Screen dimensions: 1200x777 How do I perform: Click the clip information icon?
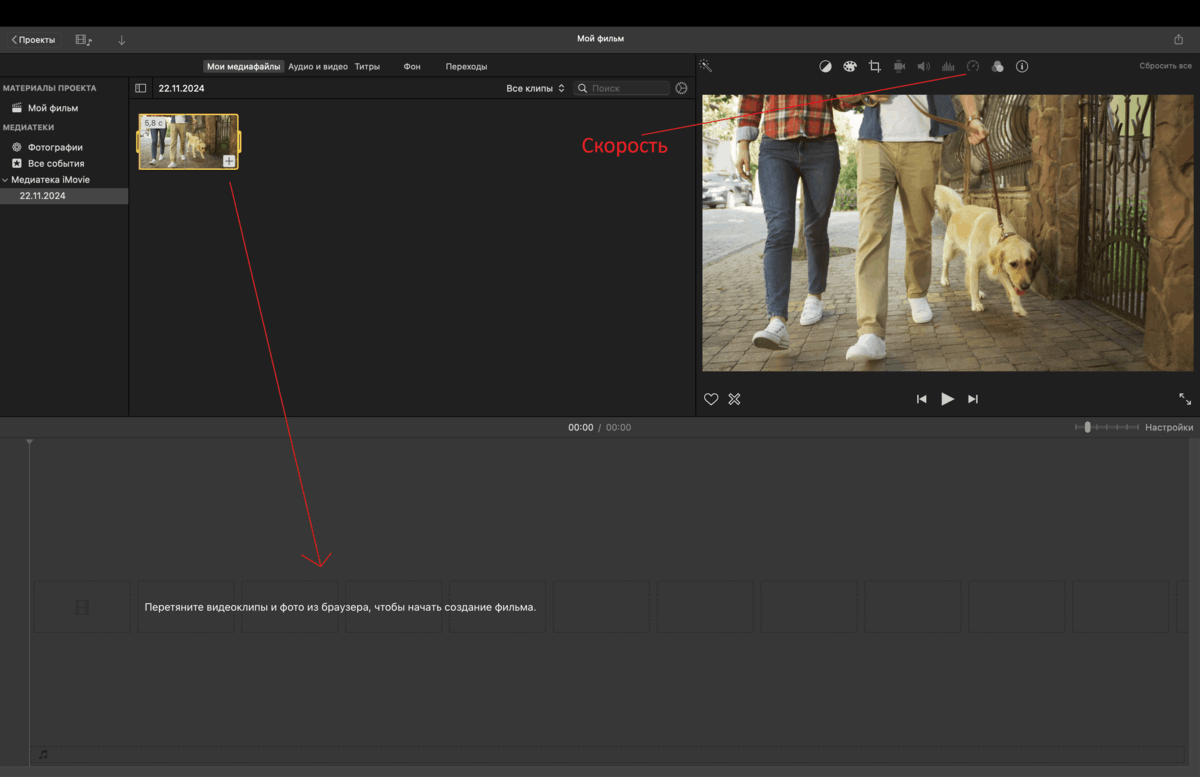1022,66
